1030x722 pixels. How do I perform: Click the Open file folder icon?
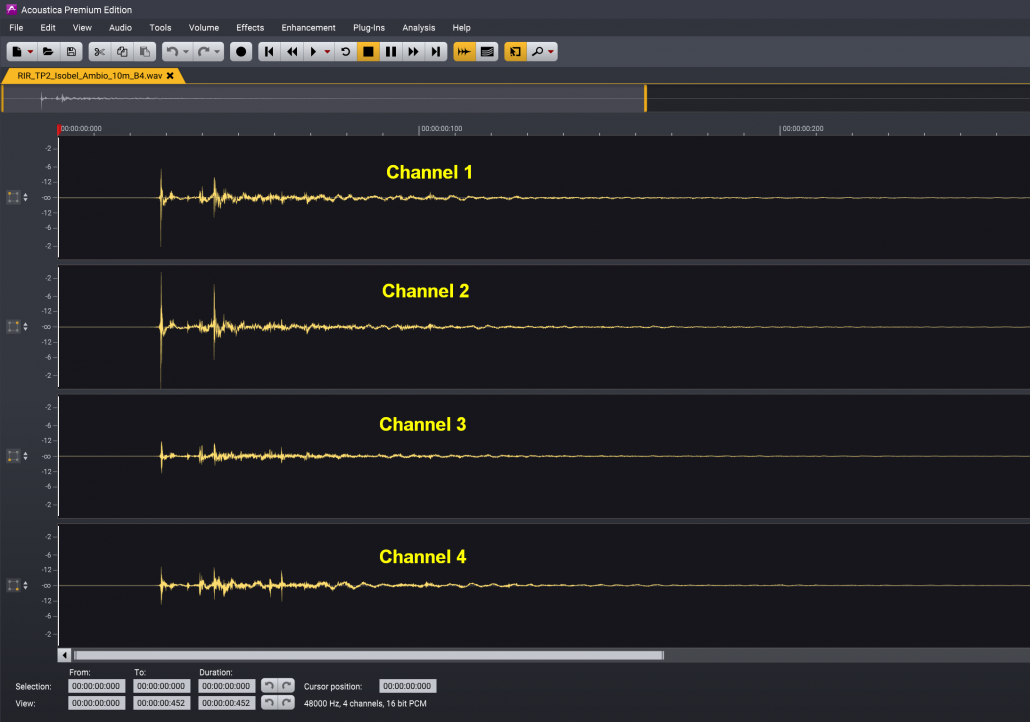coord(48,51)
